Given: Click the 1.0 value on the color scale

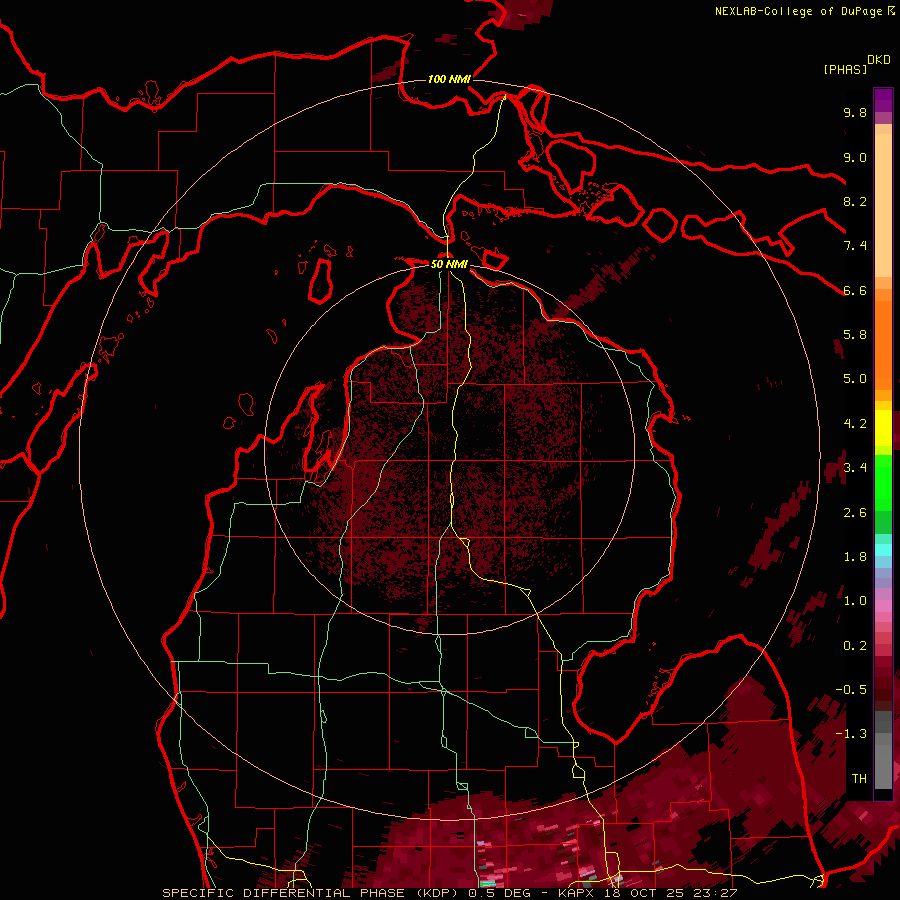Looking at the screenshot, I should 855,601.
